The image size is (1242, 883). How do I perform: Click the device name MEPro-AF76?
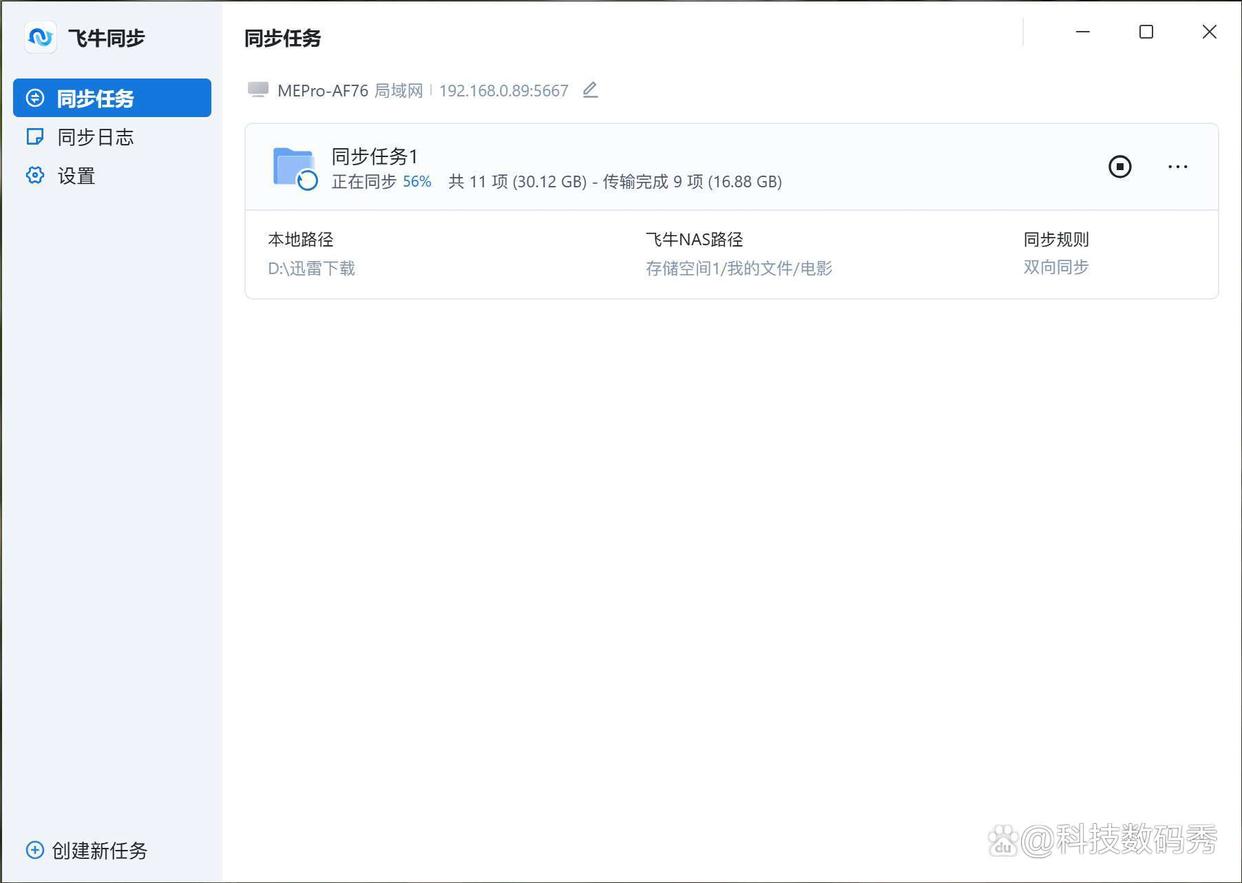click(323, 90)
